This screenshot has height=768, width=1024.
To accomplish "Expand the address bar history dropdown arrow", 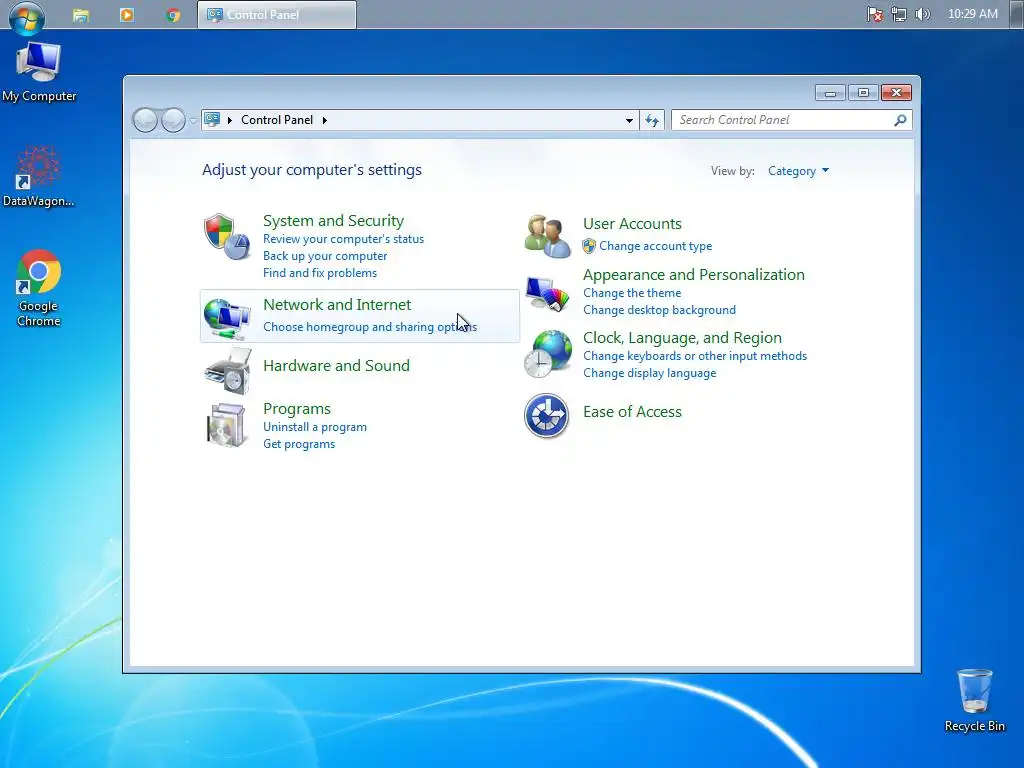I will pyautogui.click(x=629, y=120).
